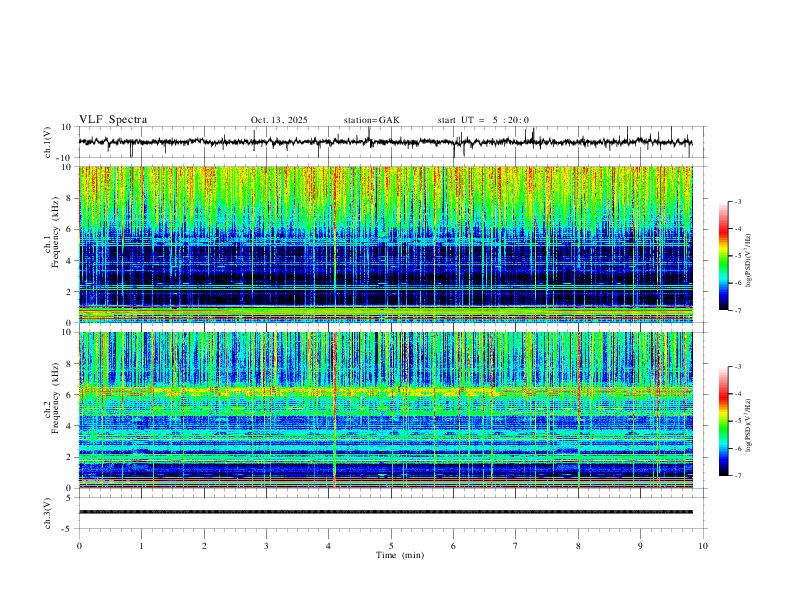792x612 pixels.
Task: Click the ch.2 spectrogram color bar
Action: [723, 421]
